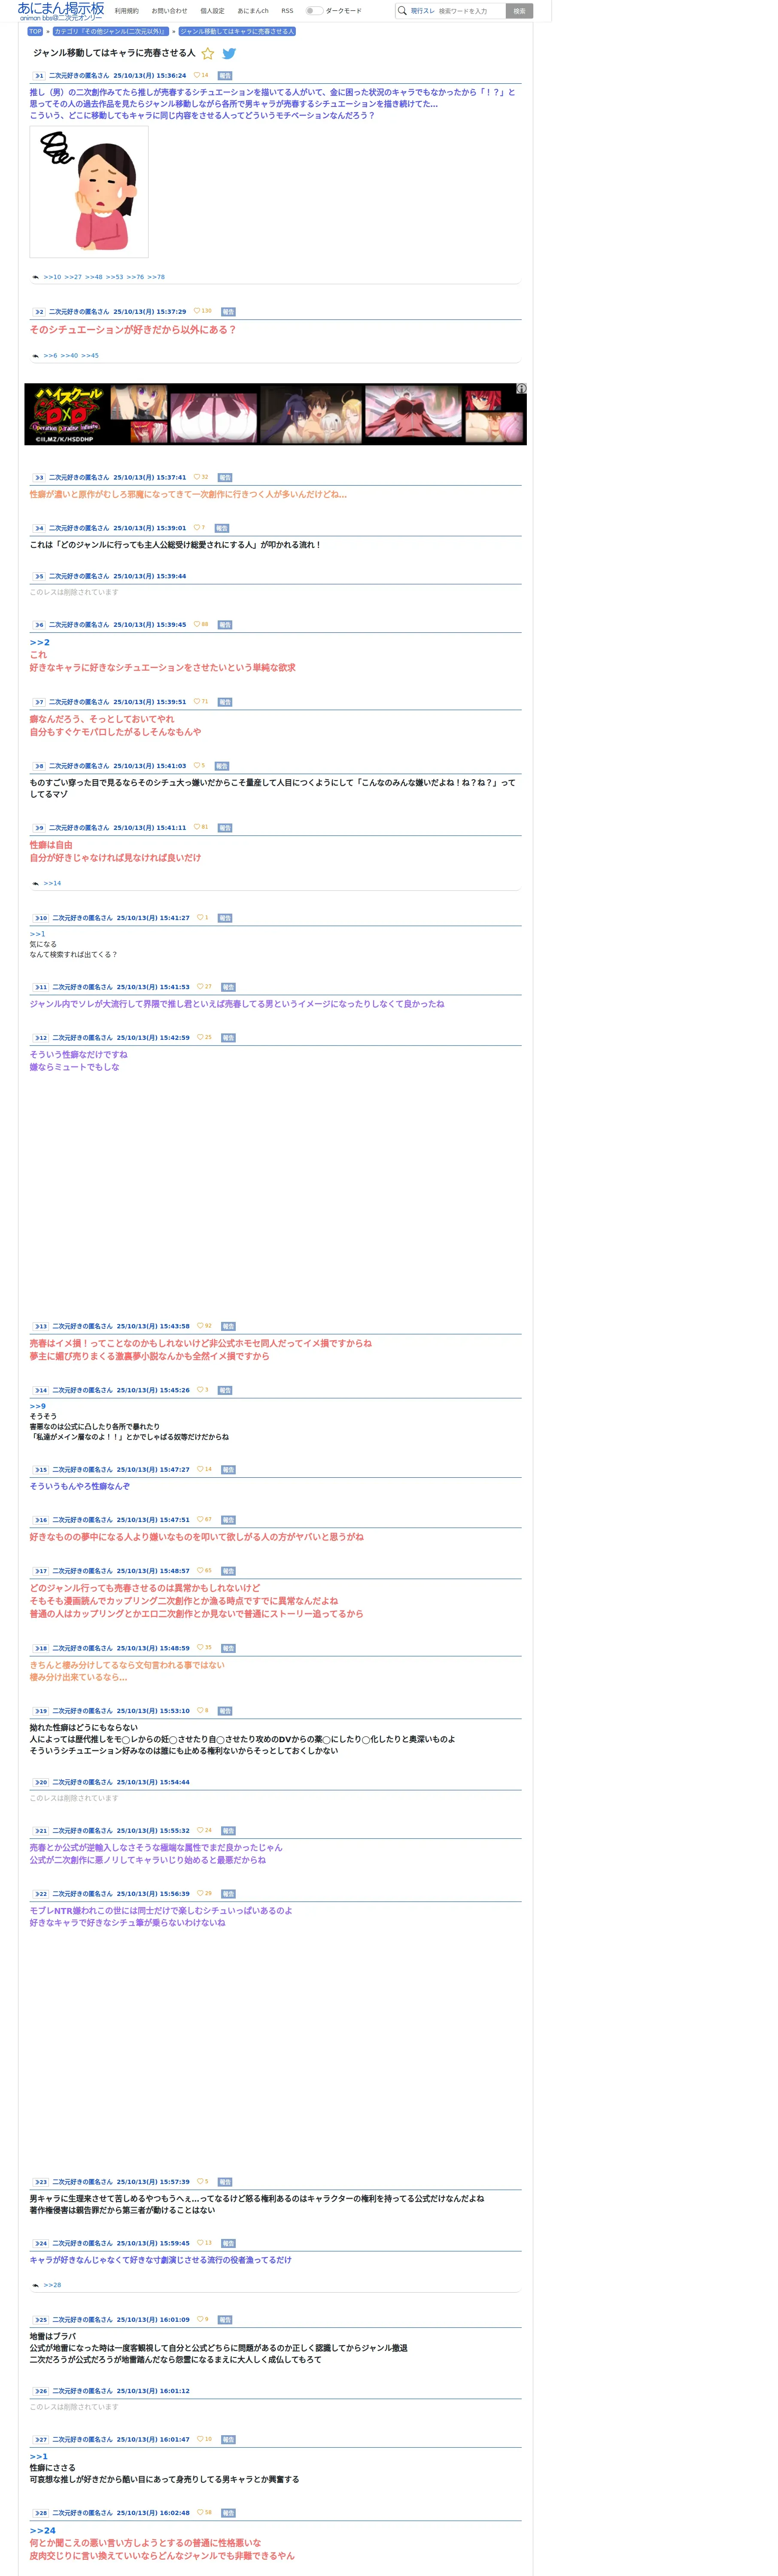Like post 11 with its heart icon
This screenshot has width=778, height=2576.
(200, 986)
